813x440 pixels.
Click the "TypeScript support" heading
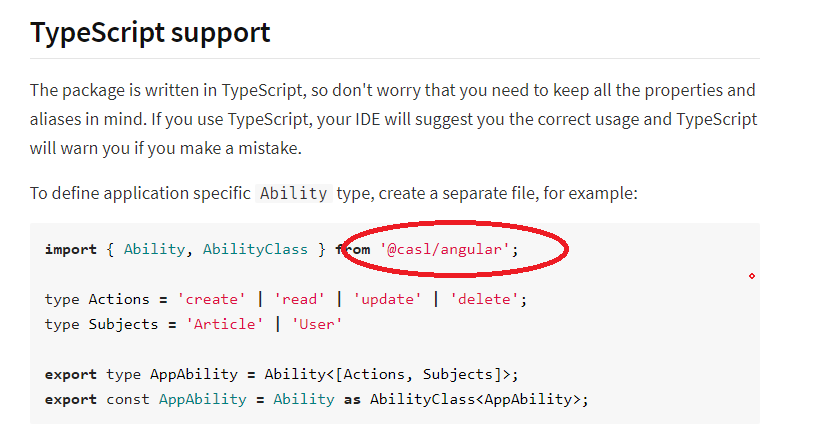(150, 33)
